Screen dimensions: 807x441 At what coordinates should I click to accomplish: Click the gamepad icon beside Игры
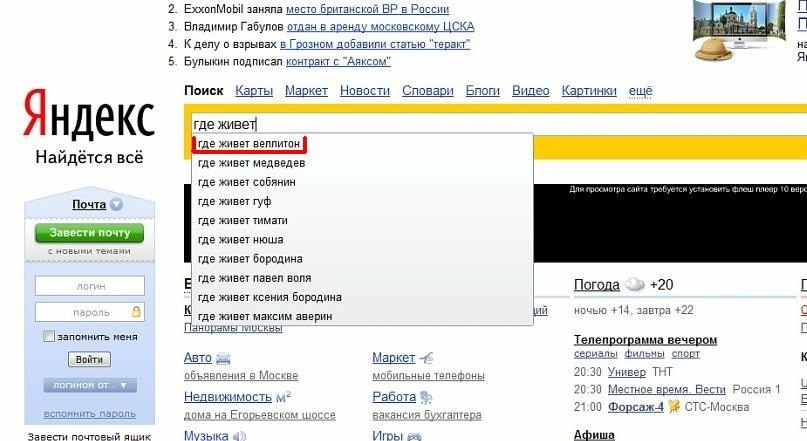pyautogui.click(x=414, y=436)
